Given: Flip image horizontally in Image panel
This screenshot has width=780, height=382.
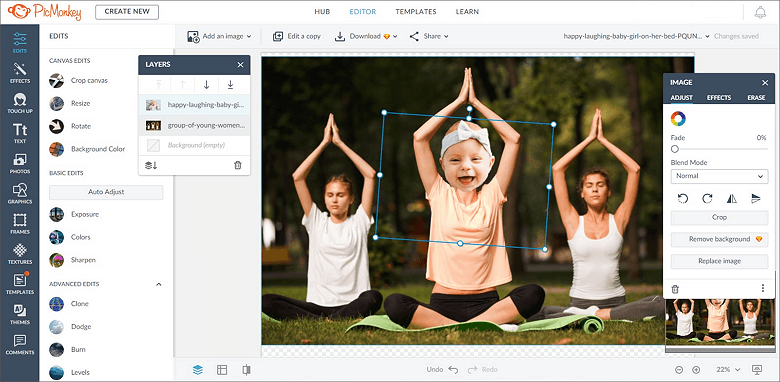Looking at the screenshot, I should [731, 198].
